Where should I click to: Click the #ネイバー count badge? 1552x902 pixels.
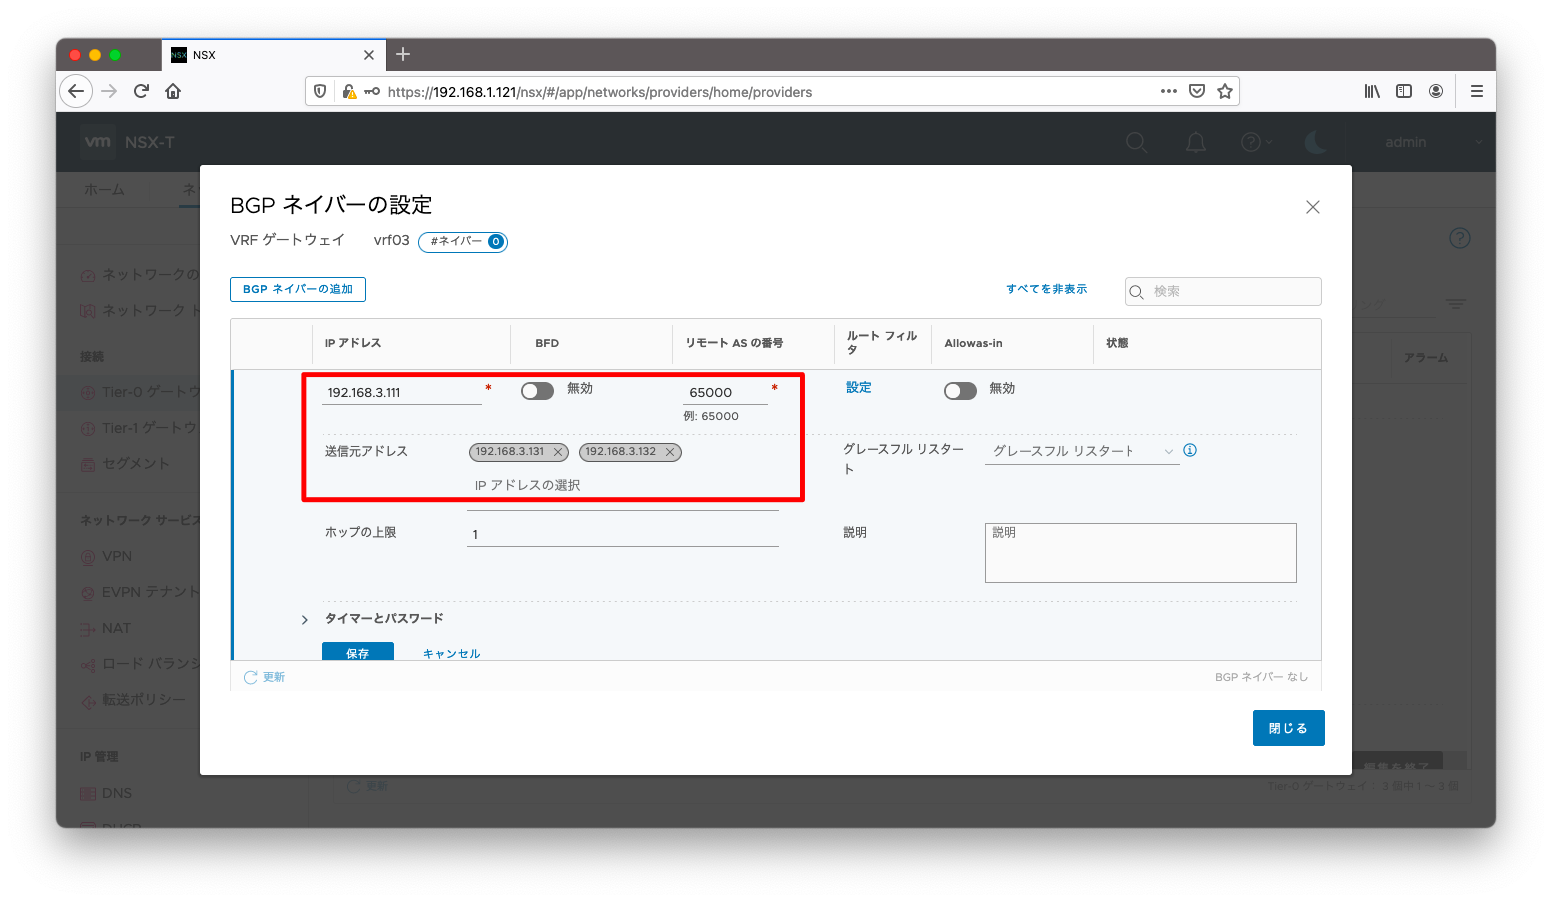click(463, 241)
